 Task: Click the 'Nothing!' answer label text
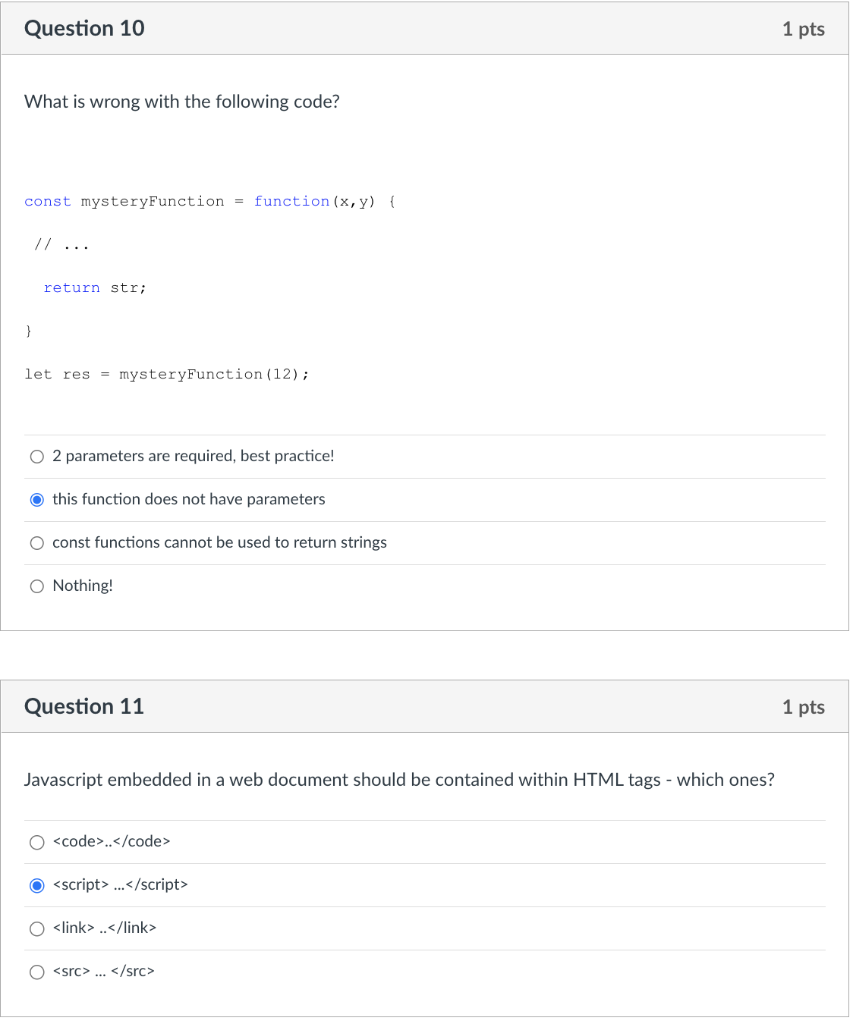(x=83, y=586)
